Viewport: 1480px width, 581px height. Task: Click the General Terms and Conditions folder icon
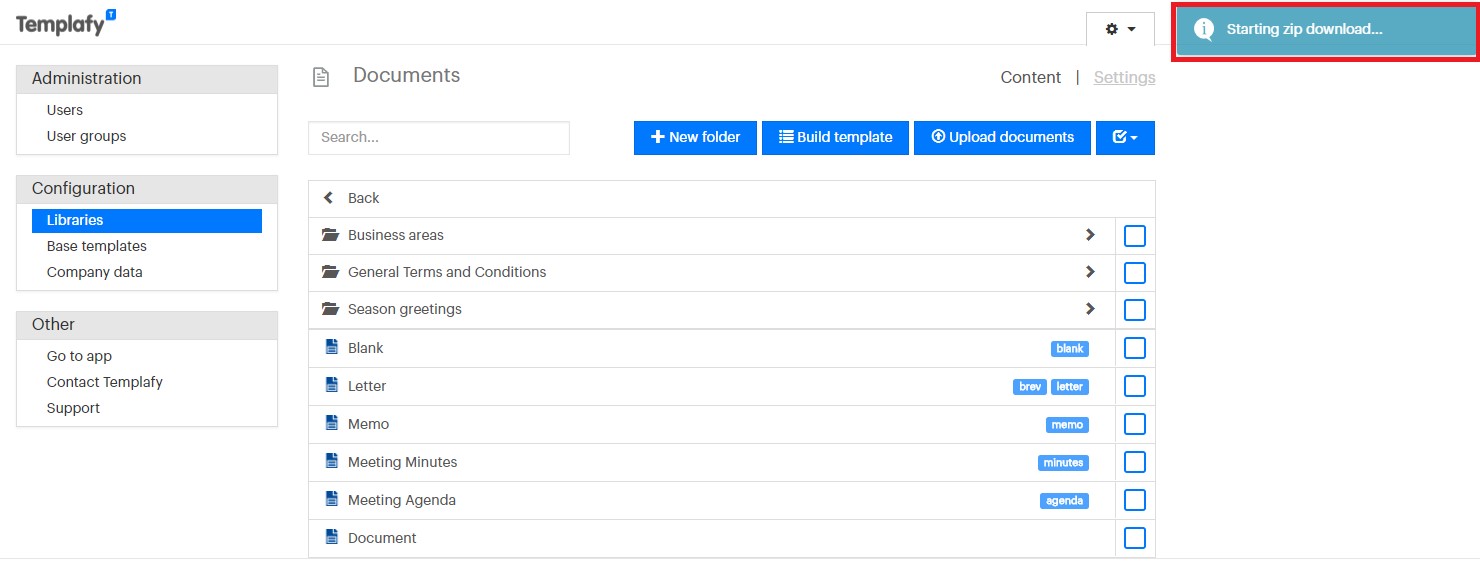pos(330,272)
